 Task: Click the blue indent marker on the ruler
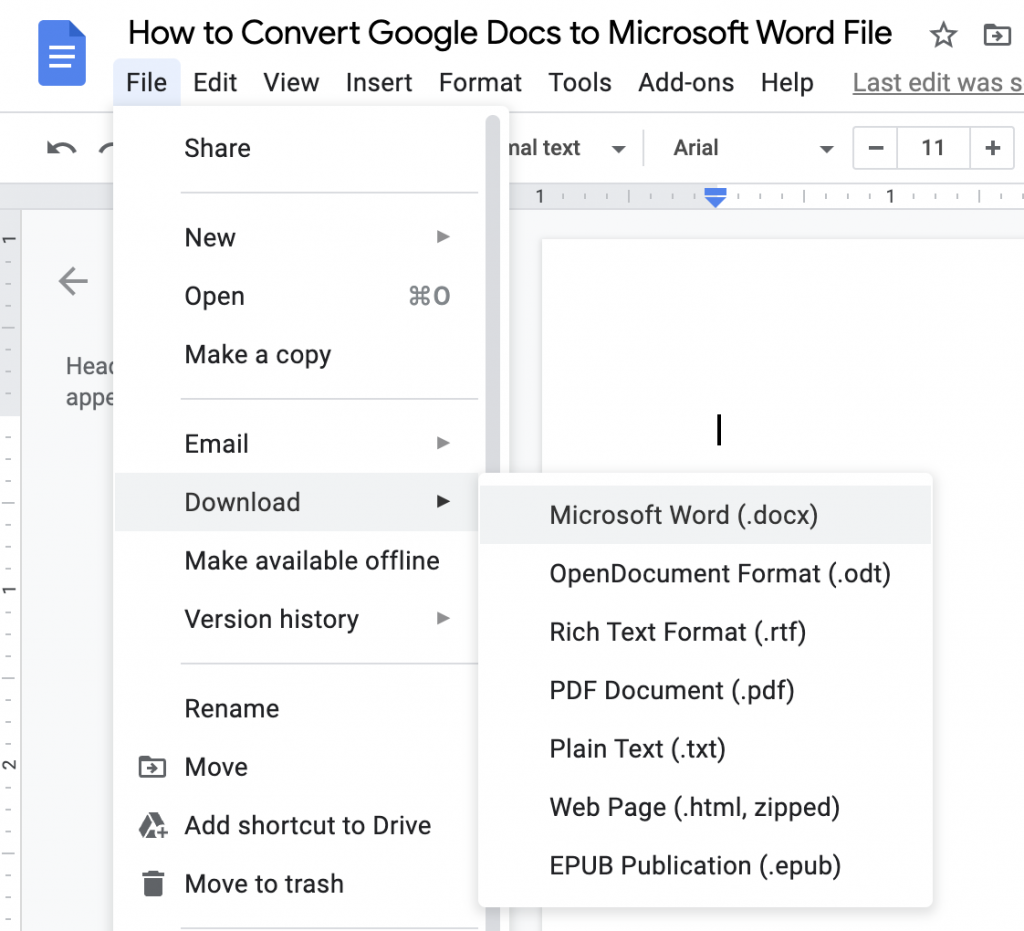[x=716, y=197]
